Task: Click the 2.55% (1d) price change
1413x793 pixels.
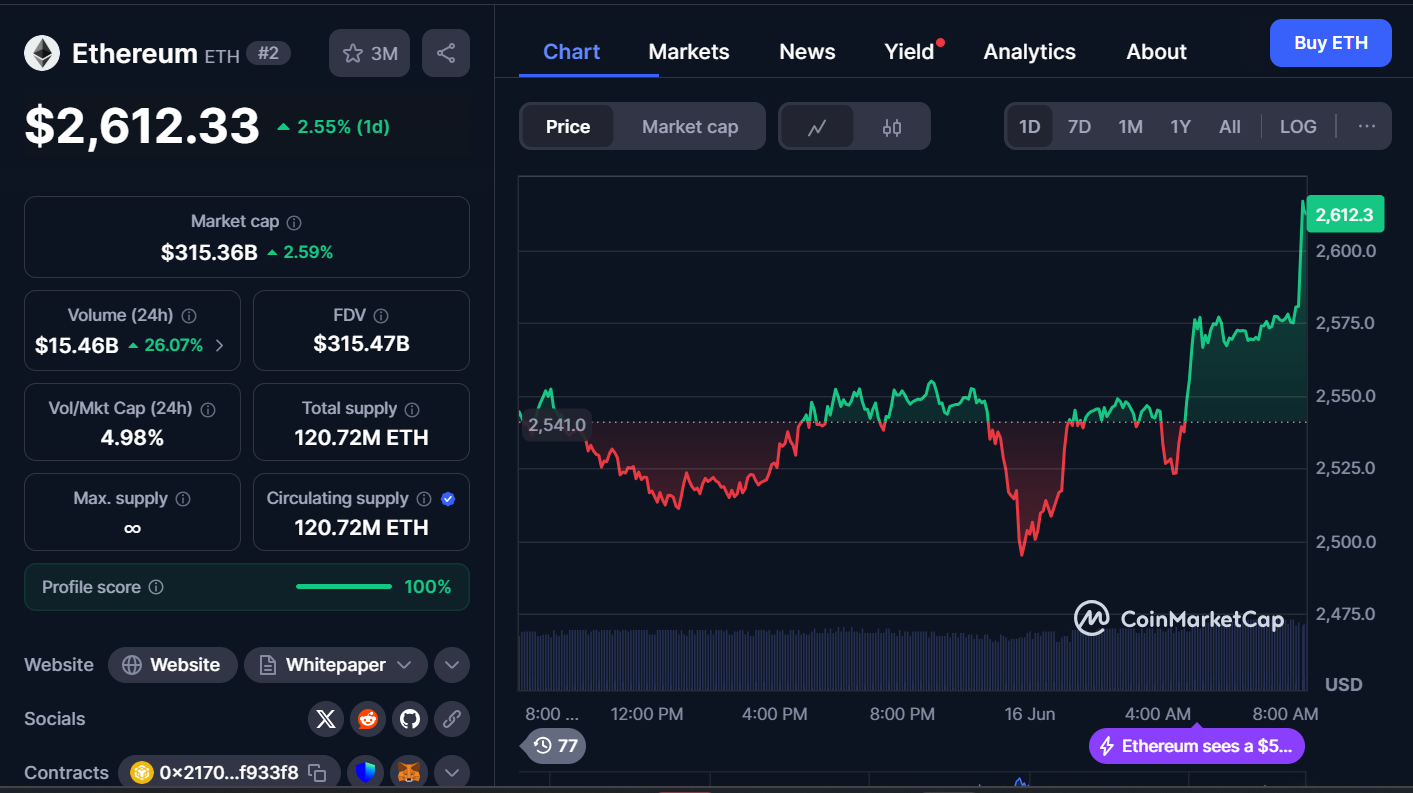Action: (333, 127)
